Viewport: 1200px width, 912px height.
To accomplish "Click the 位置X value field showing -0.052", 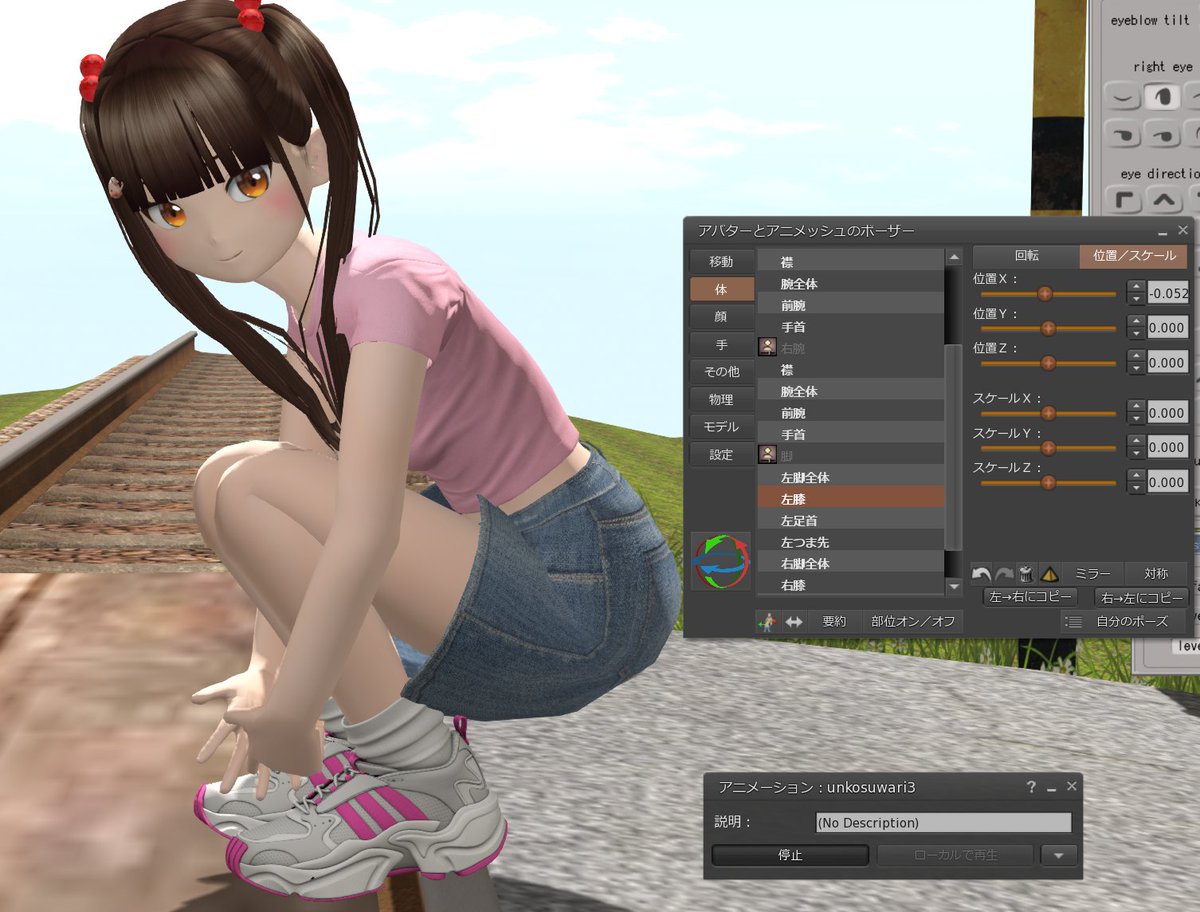I will [x=1167, y=293].
